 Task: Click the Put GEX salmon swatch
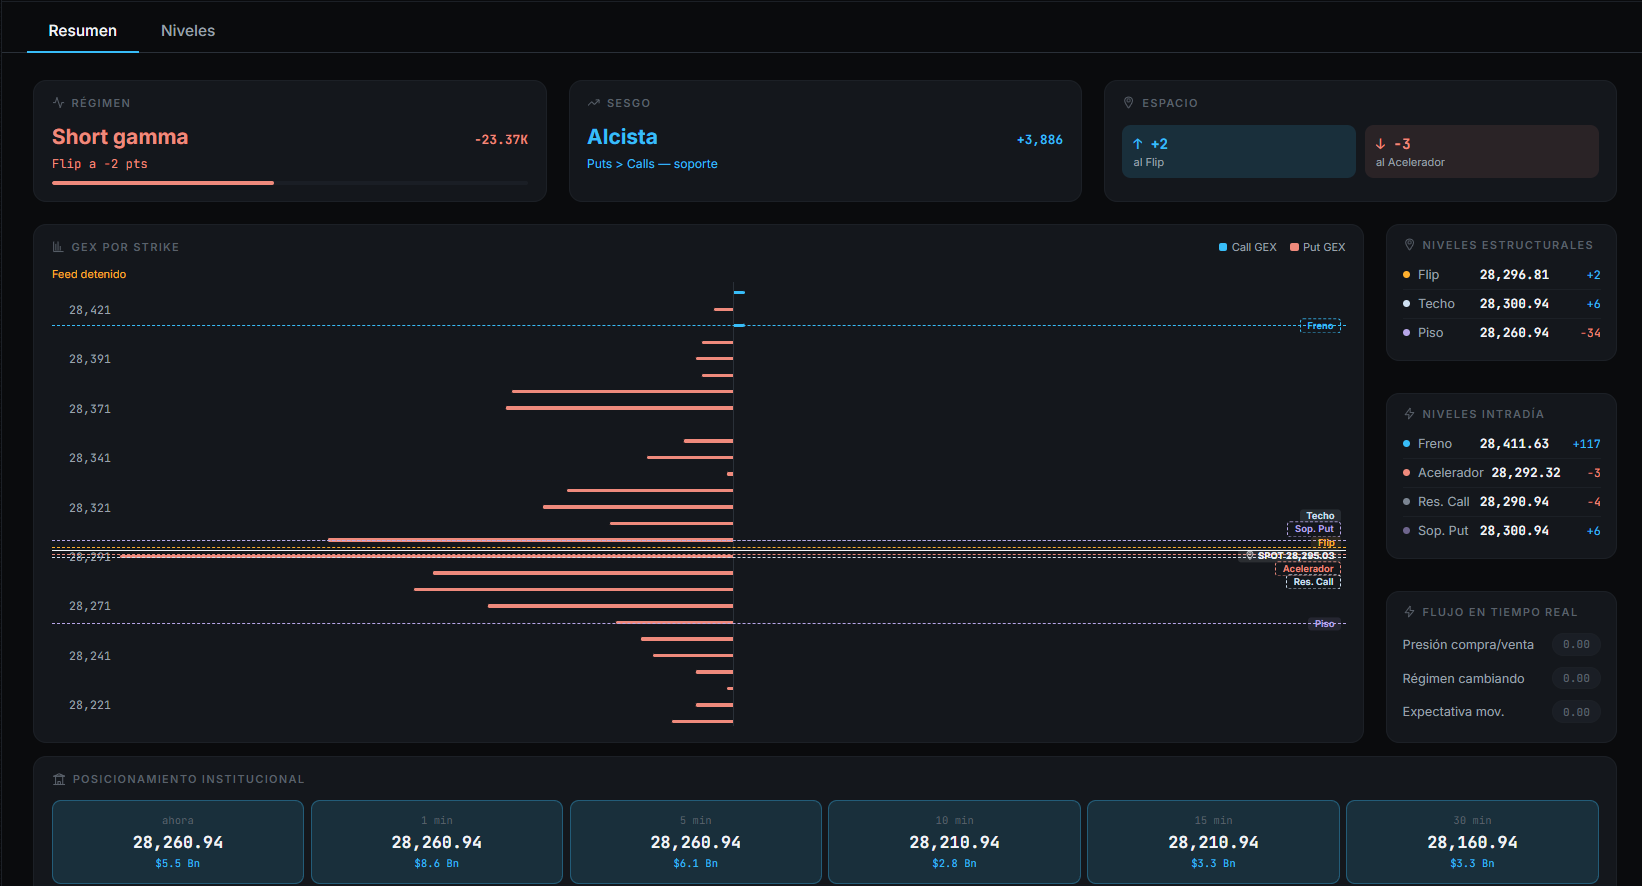click(1294, 247)
